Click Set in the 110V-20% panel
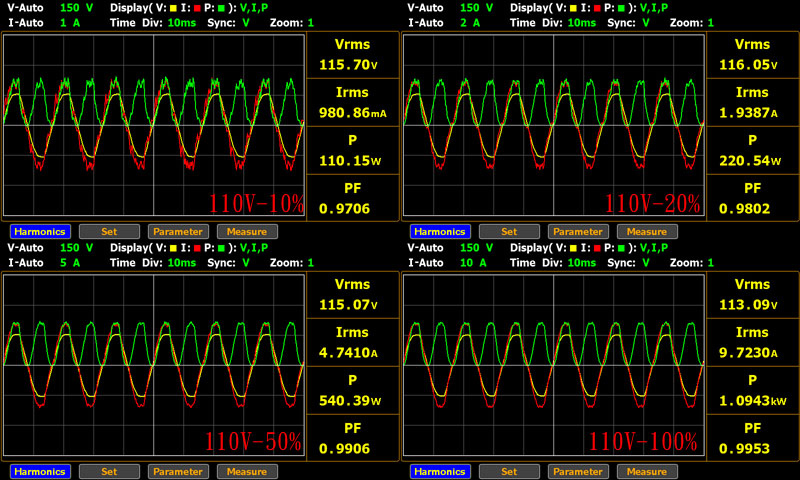The image size is (800, 480). point(509,232)
